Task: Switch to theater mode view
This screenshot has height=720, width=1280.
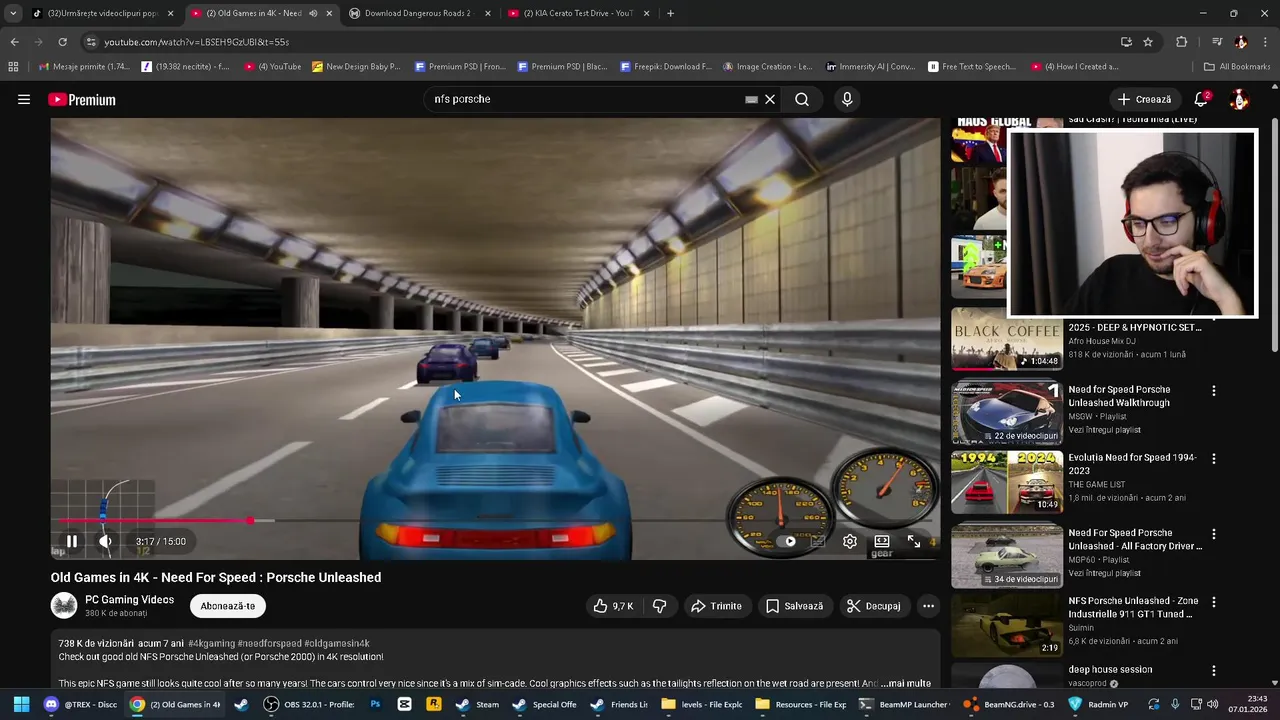Action: (882, 541)
